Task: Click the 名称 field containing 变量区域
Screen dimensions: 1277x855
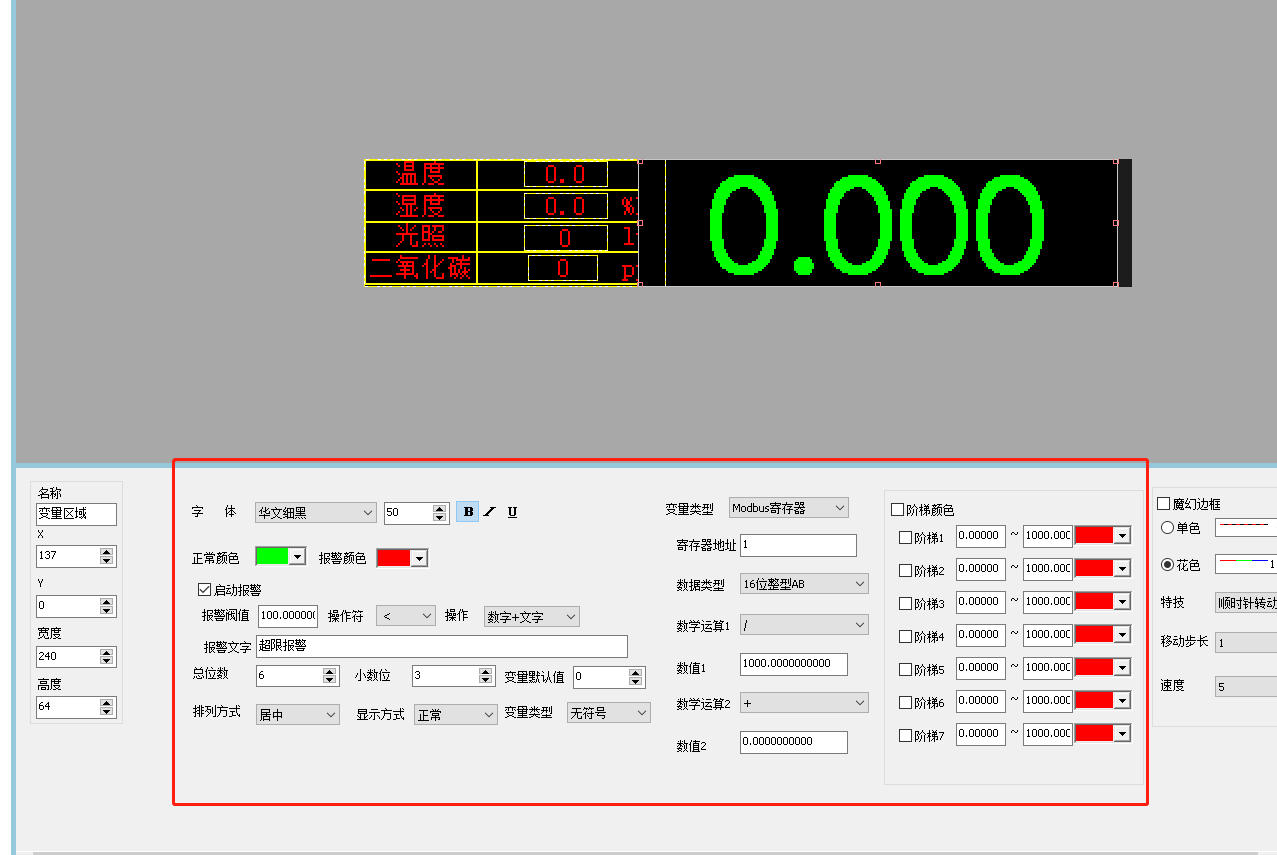Action: coord(76,514)
